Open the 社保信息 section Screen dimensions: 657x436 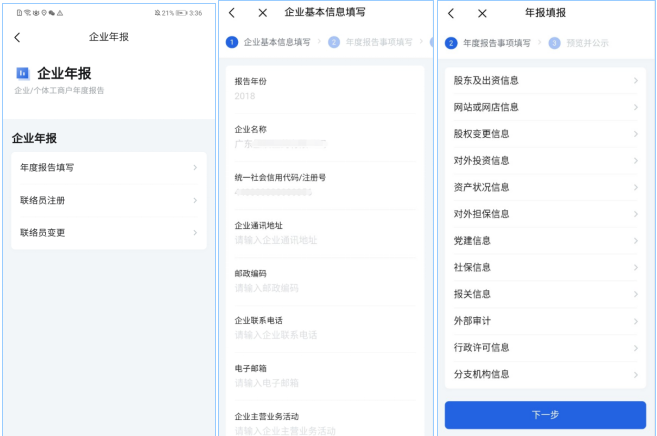(x=545, y=267)
